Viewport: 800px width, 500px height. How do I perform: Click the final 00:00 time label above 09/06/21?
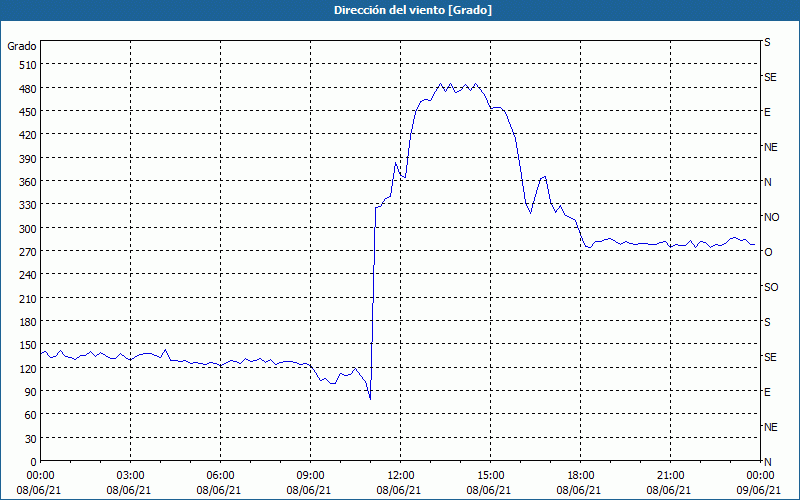[760, 476]
